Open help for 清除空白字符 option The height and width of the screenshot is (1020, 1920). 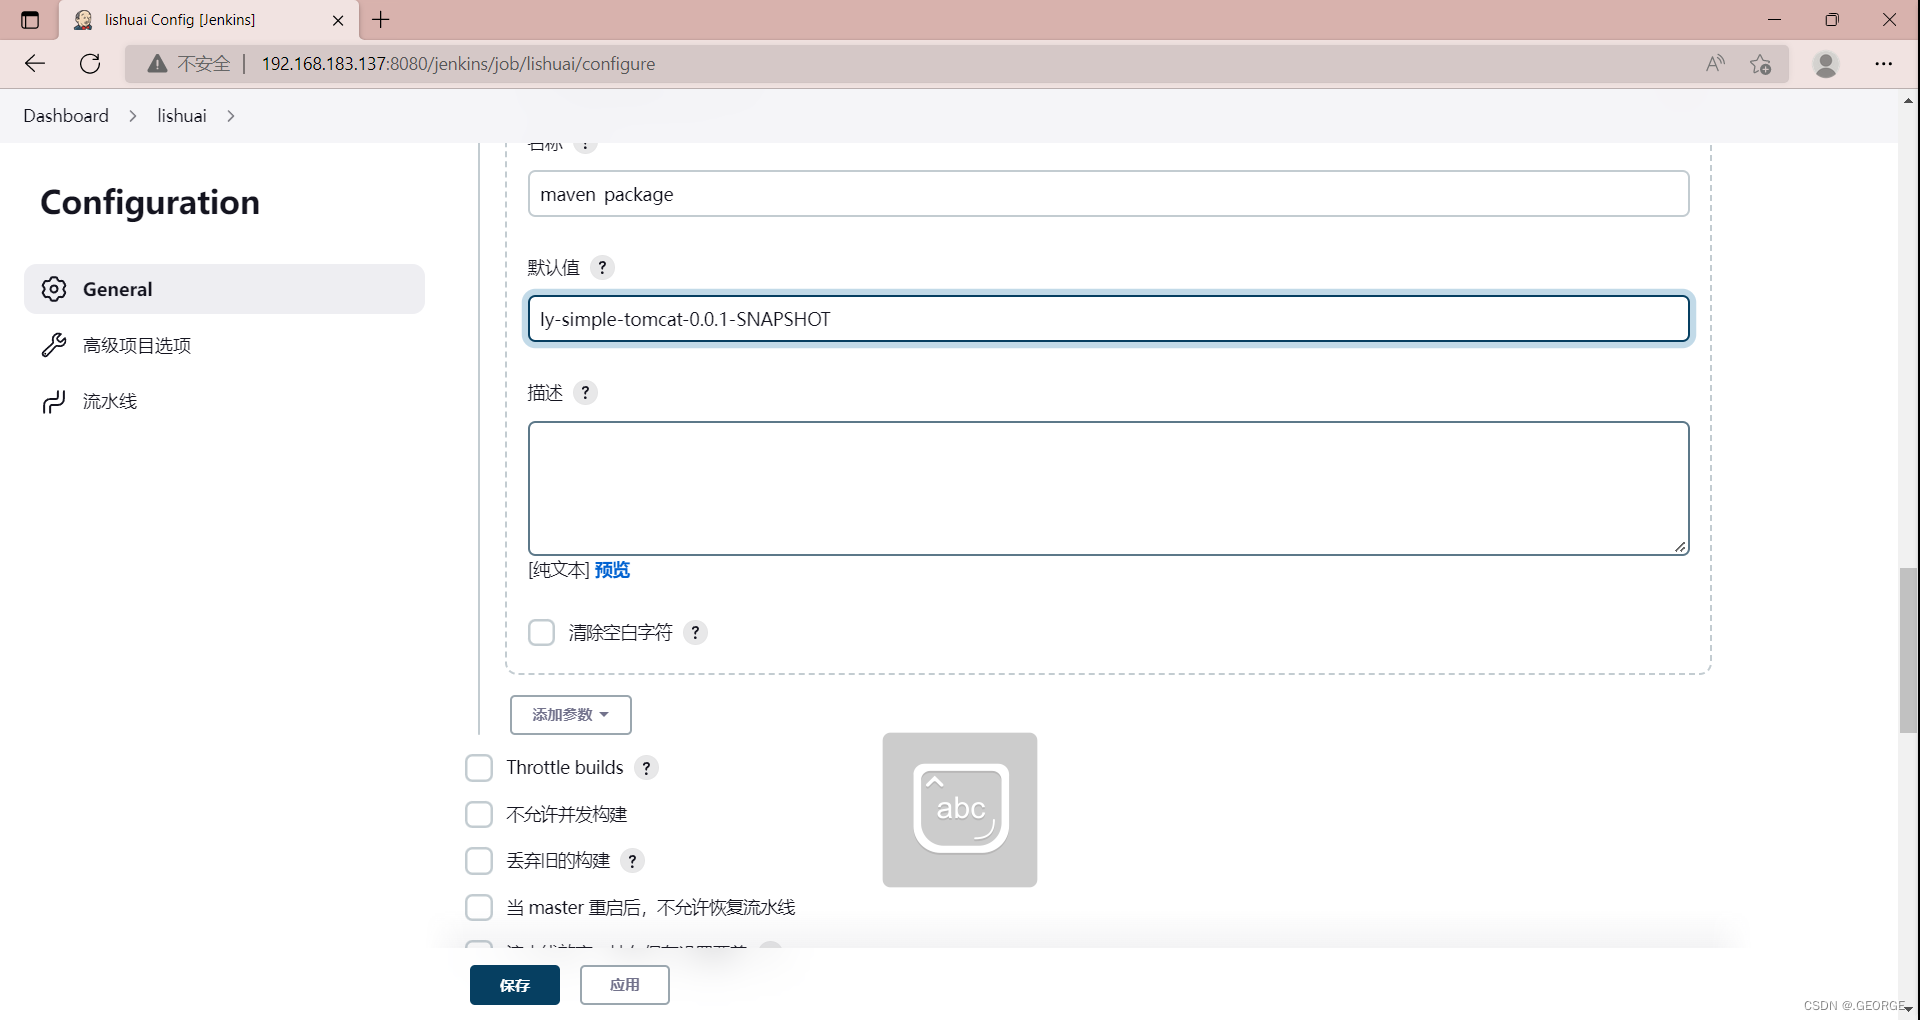(696, 632)
